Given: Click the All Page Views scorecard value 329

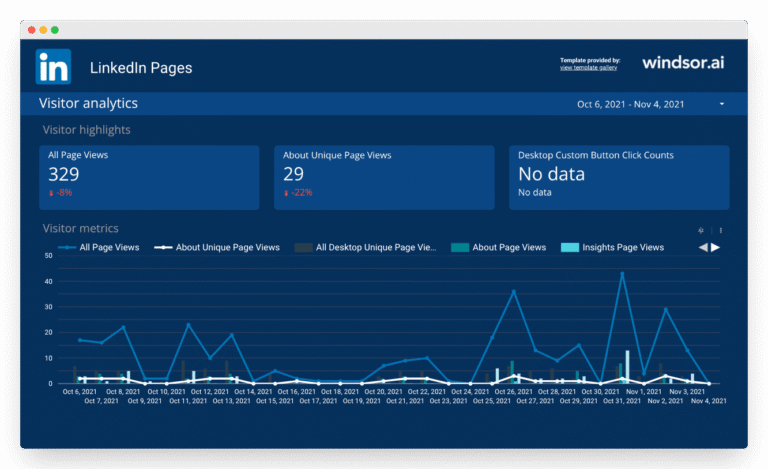Looking at the screenshot, I should pos(64,174).
